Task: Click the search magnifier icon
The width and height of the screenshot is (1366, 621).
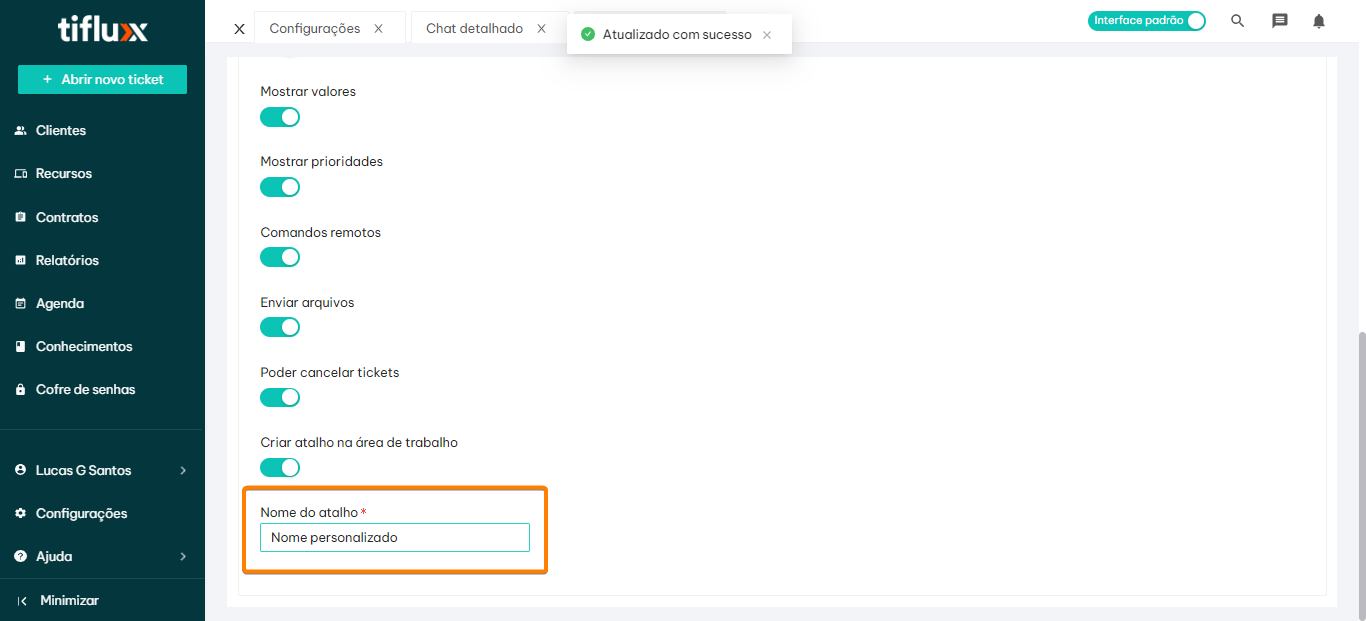Action: click(1237, 21)
